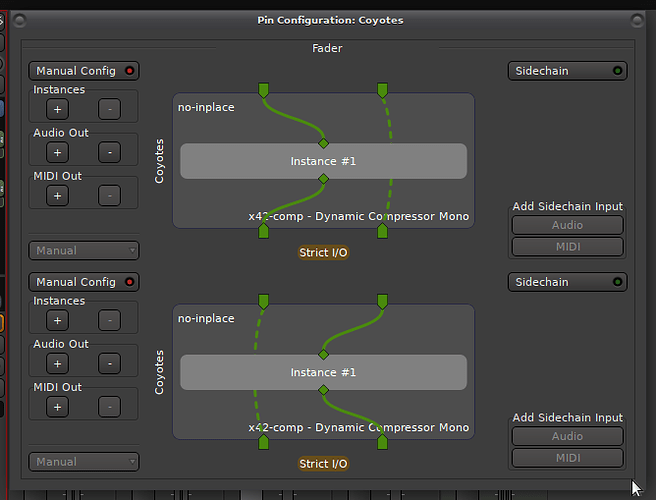Image resolution: width=656 pixels, height=500 pixels.
Task: Click the minus under upper Instances
Action: pyautogui.click(x=110, y=109)
